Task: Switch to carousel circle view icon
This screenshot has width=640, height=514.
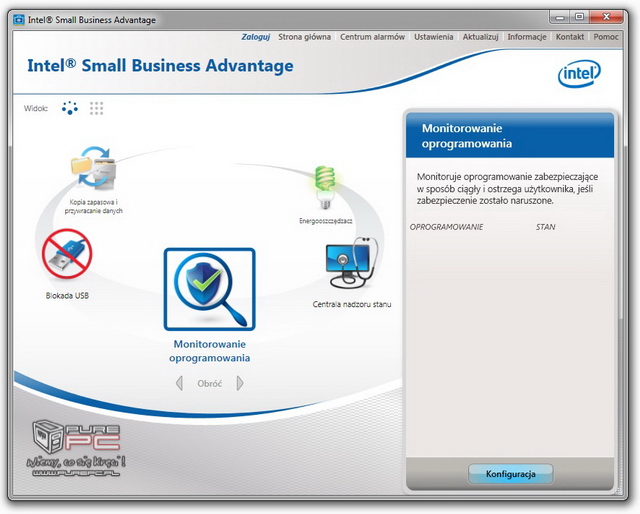Action: [x=69, y=108]
